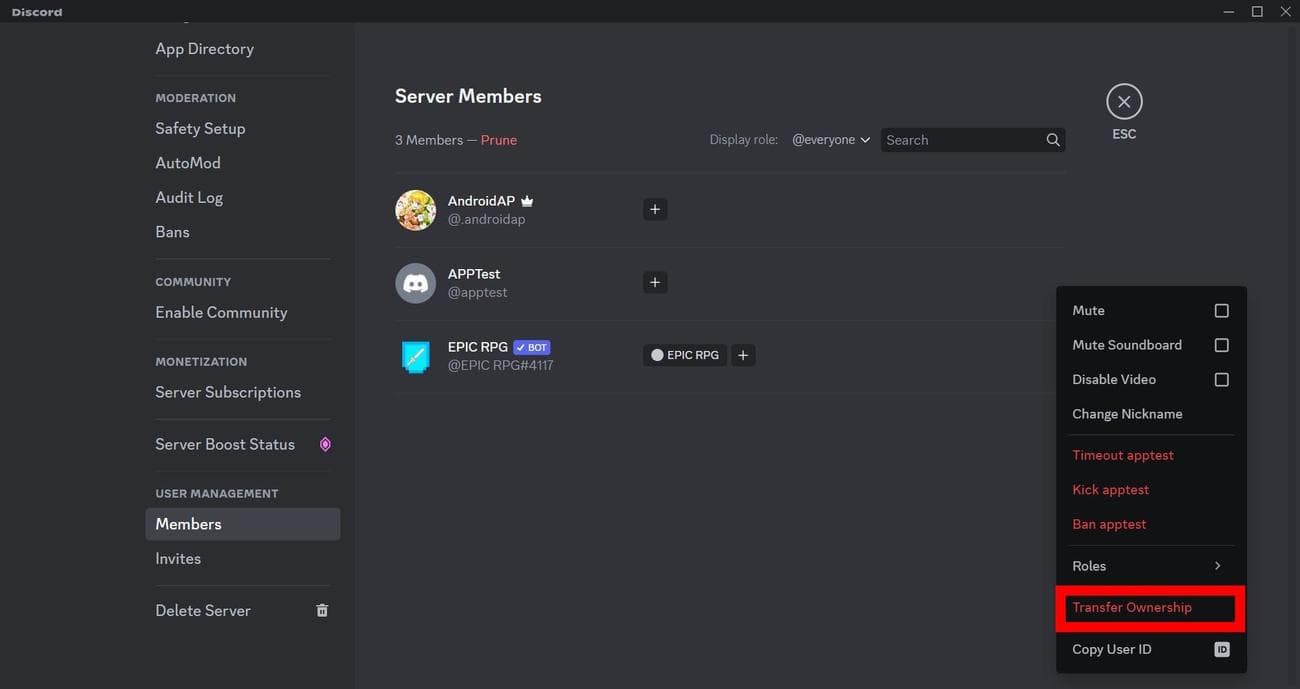Select Transfer Ownership from context menu
Viewport: 1300px width, 689px height.
pyautogui.click(x=1132, y=607)
